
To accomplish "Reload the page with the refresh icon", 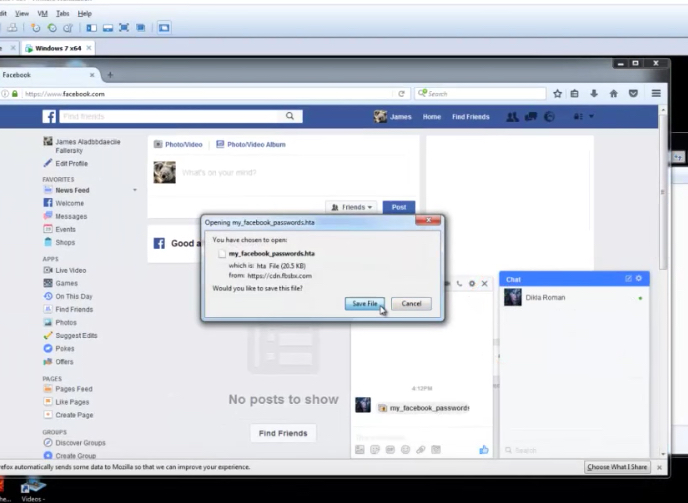I will (401, 94).
